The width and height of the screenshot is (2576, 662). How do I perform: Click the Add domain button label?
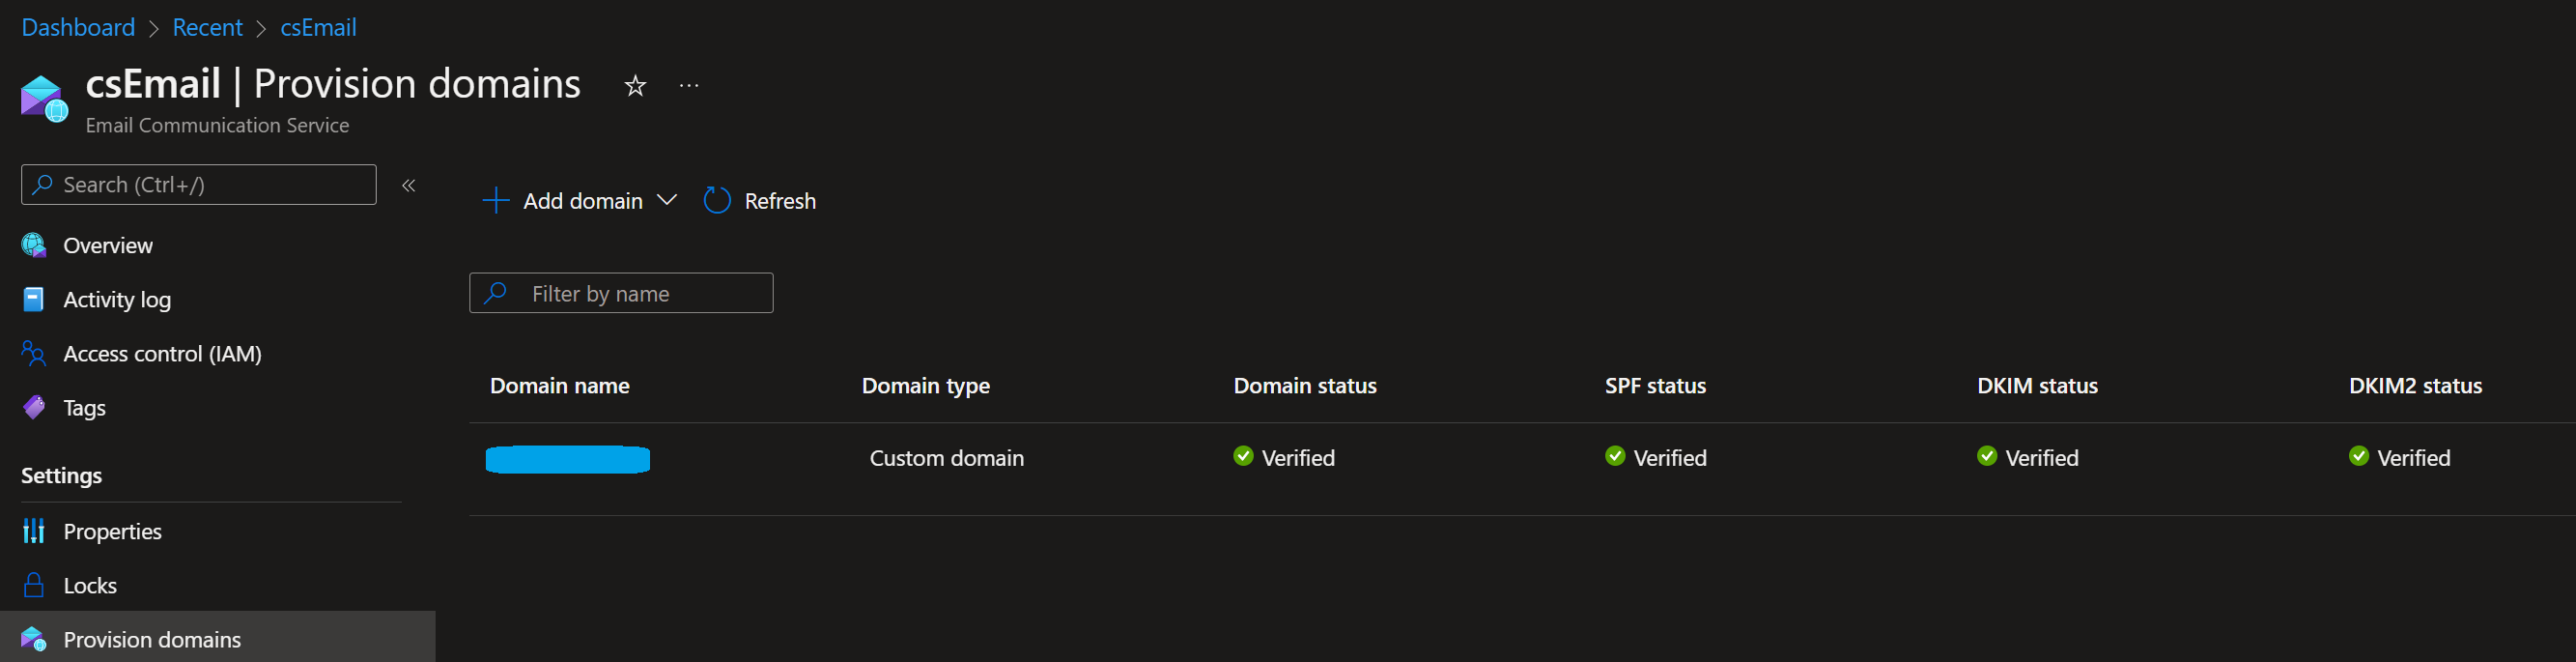[x=583, y=201]
